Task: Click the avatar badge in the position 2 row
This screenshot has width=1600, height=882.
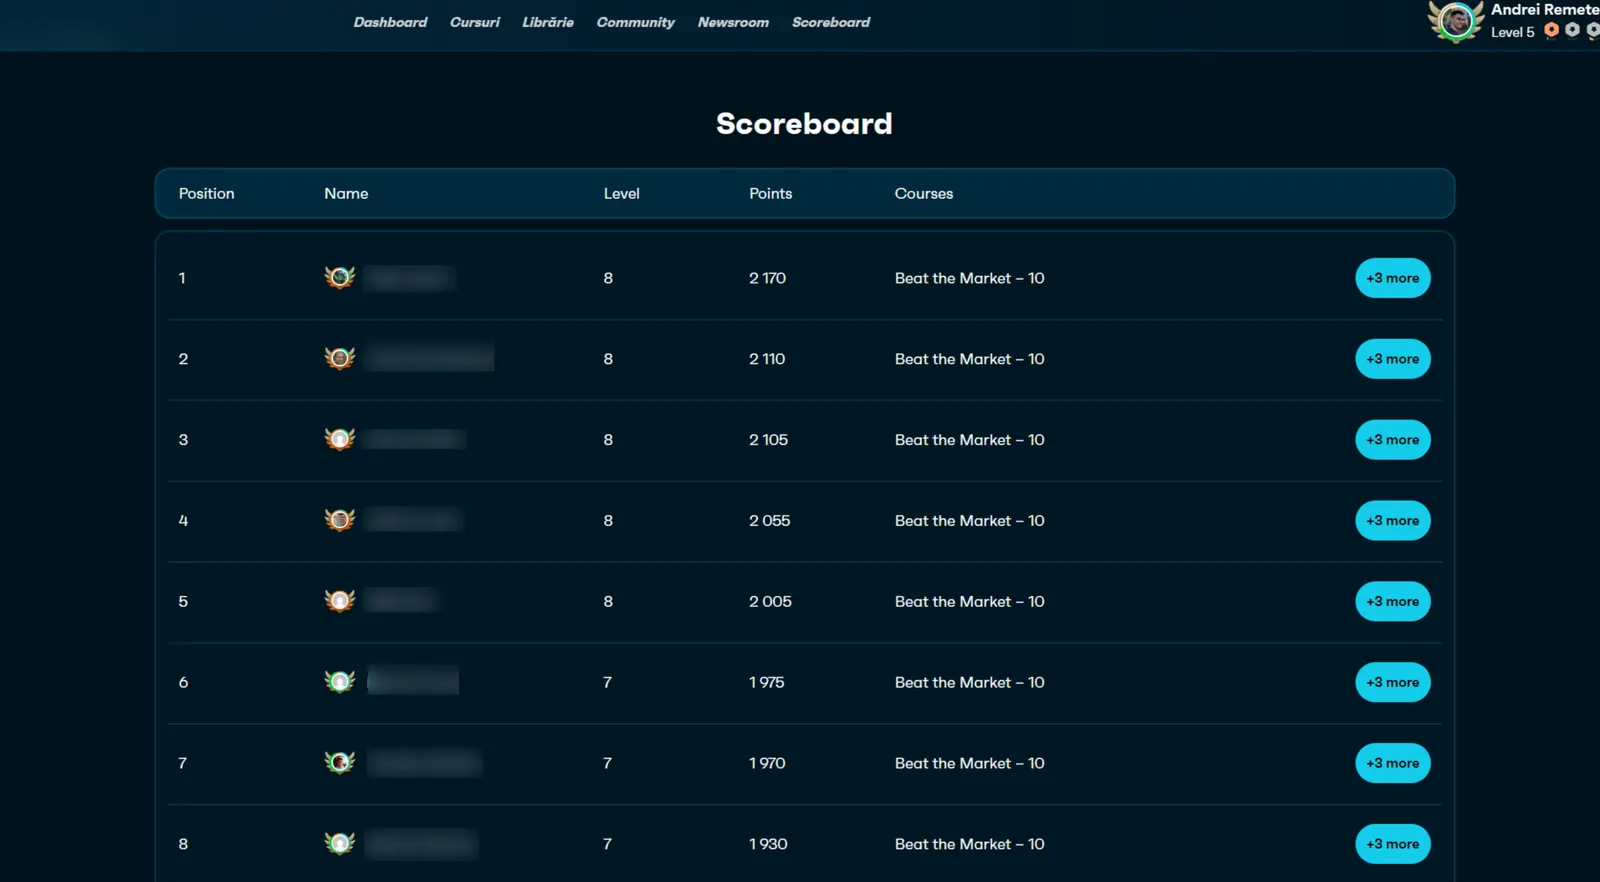Action: 340,358
